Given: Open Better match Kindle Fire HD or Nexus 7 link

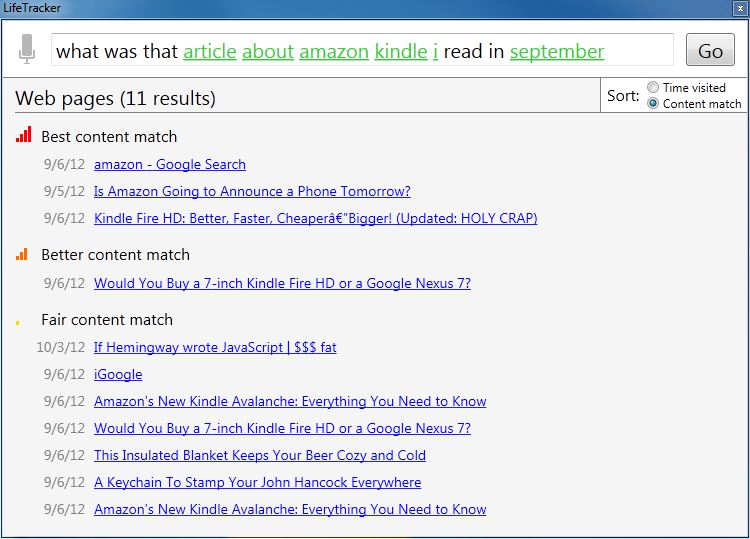Looking at the screenshot, I should (282, 283).
